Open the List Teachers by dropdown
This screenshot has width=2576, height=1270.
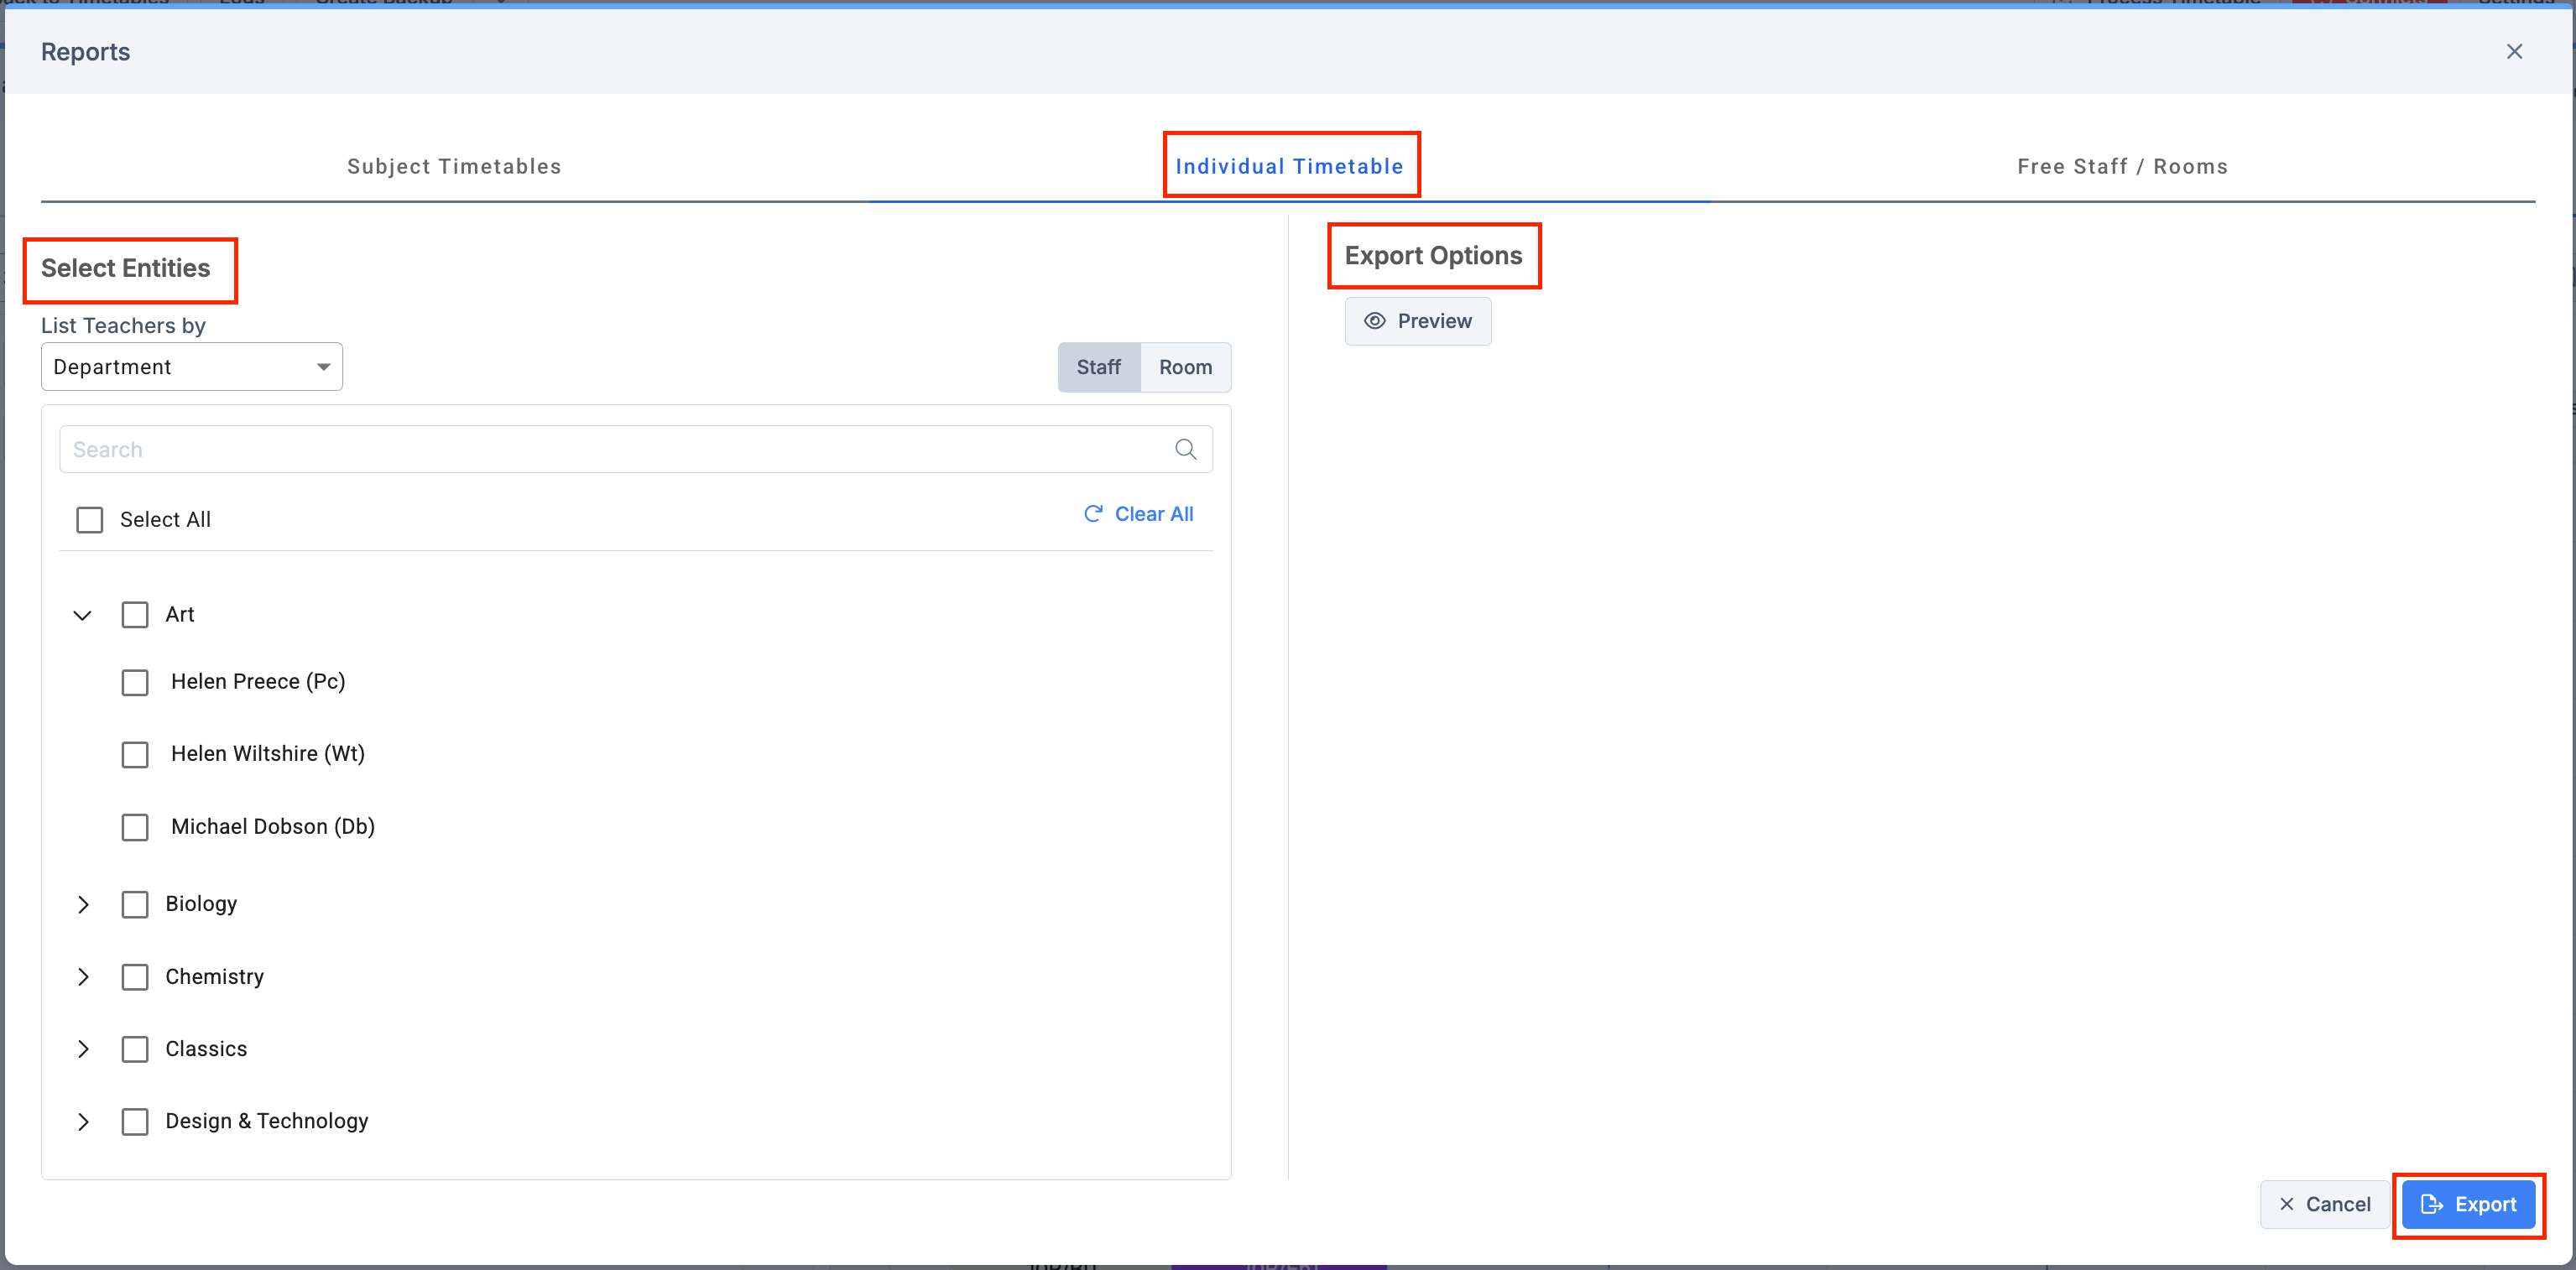191,367
